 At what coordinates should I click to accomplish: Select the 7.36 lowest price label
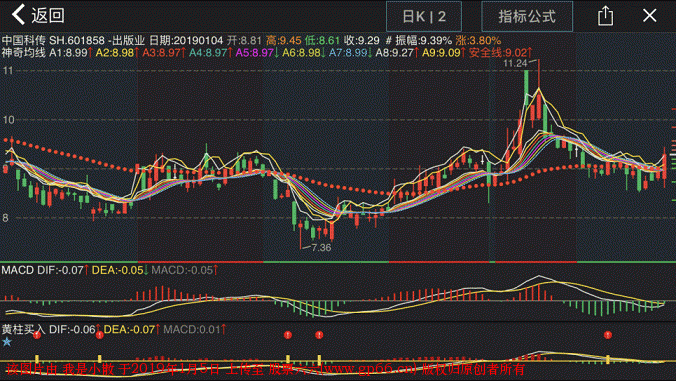tap(321, 248)
